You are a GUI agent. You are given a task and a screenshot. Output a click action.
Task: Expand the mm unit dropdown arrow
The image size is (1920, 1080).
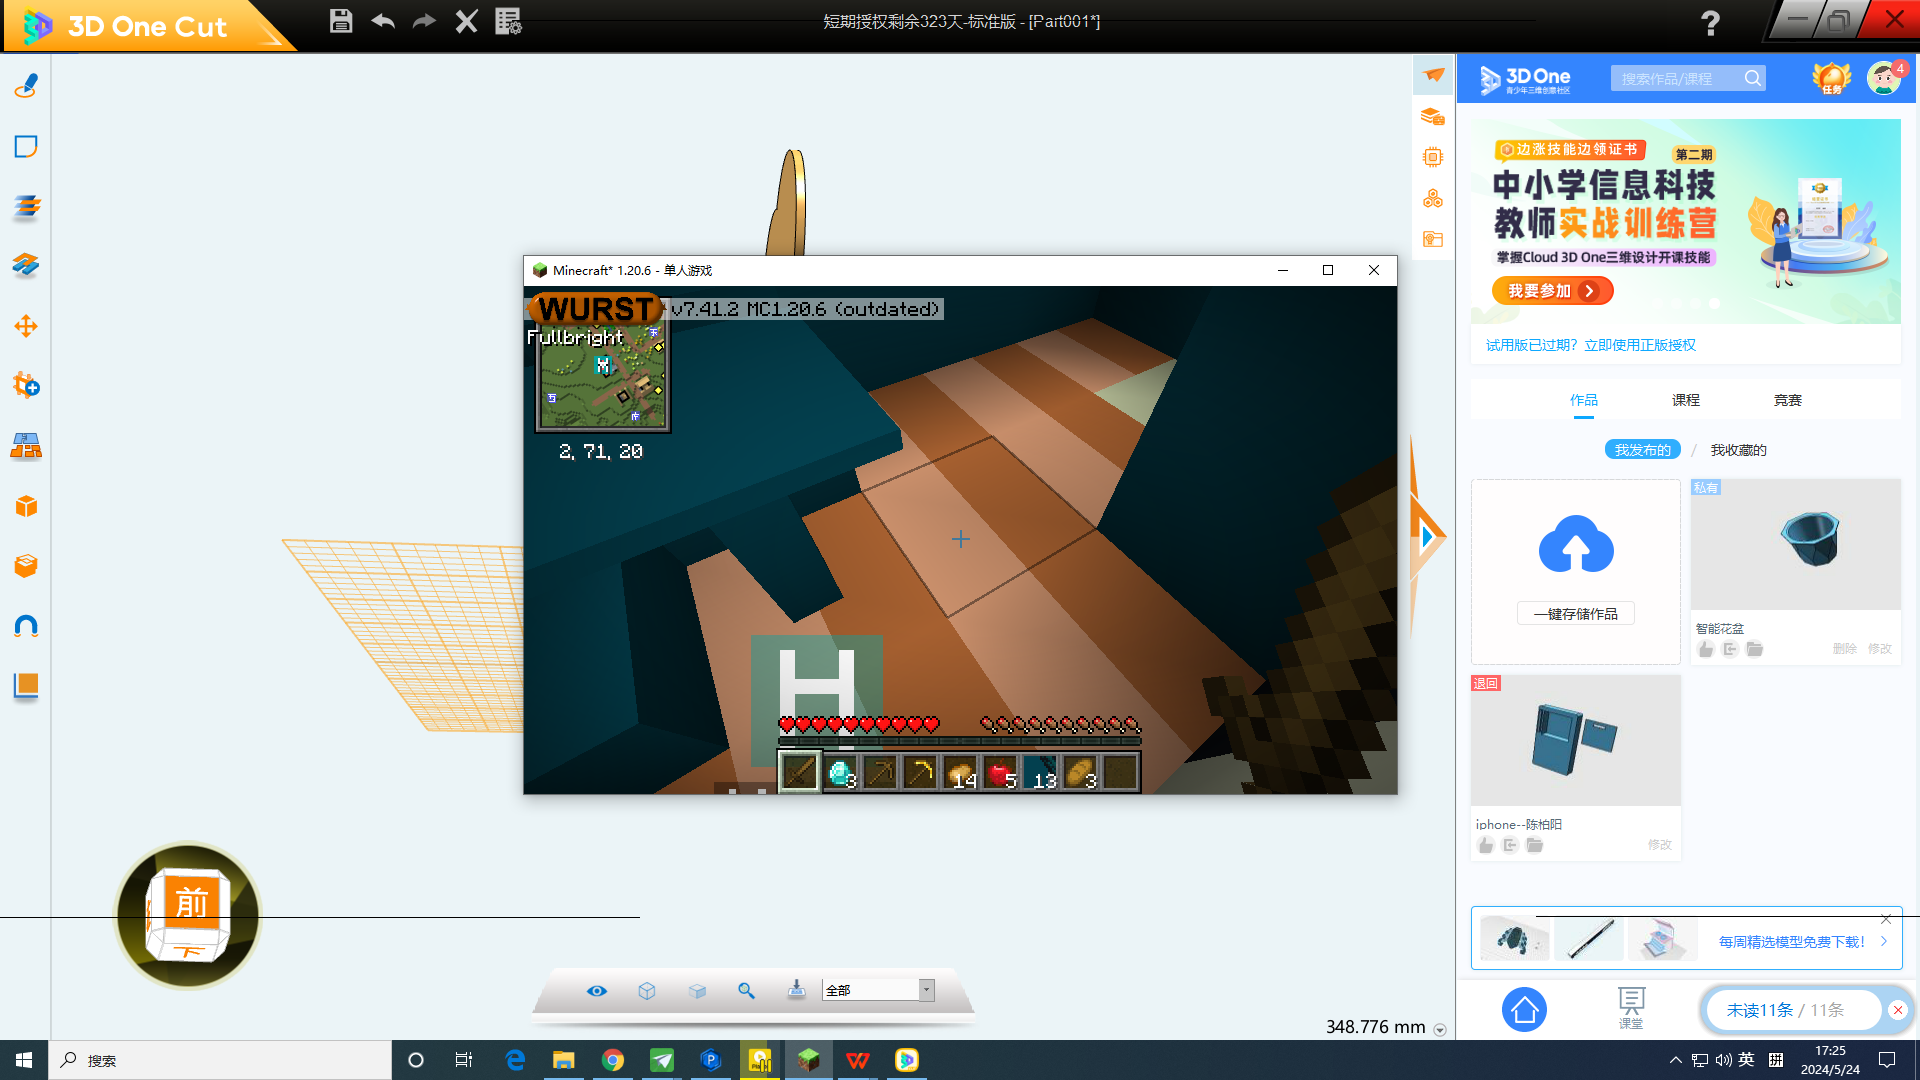click(1440, 1029)
